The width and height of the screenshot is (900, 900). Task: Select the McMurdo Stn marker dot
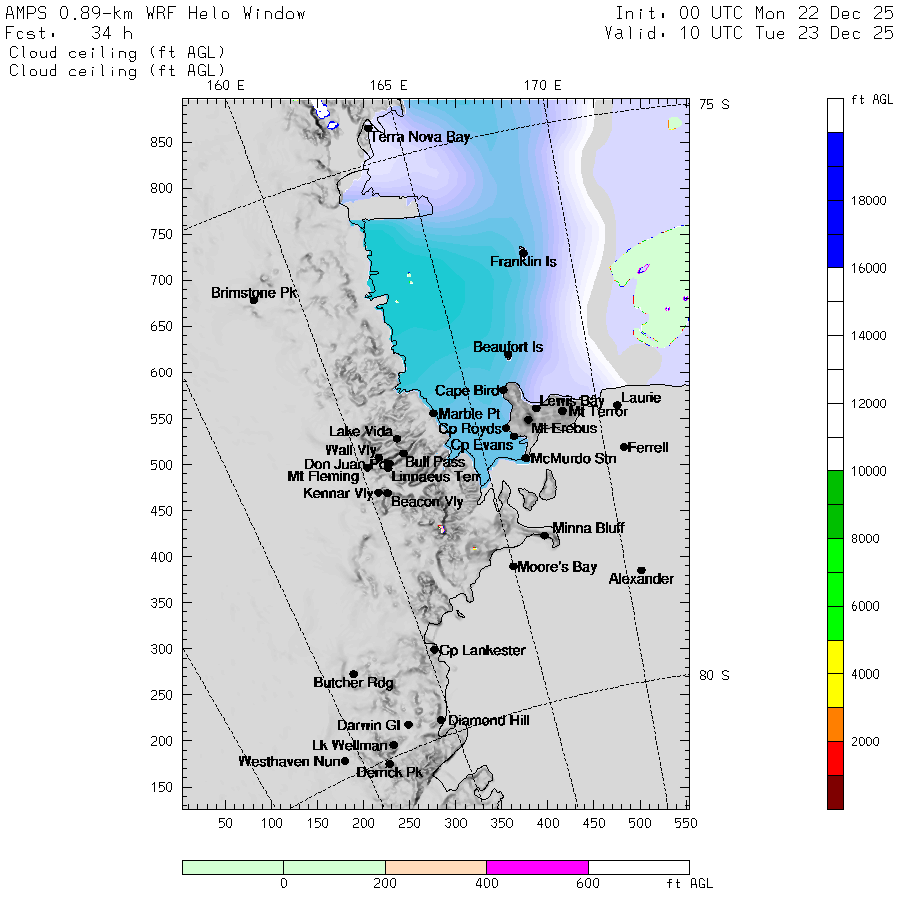tap(525, 458)
